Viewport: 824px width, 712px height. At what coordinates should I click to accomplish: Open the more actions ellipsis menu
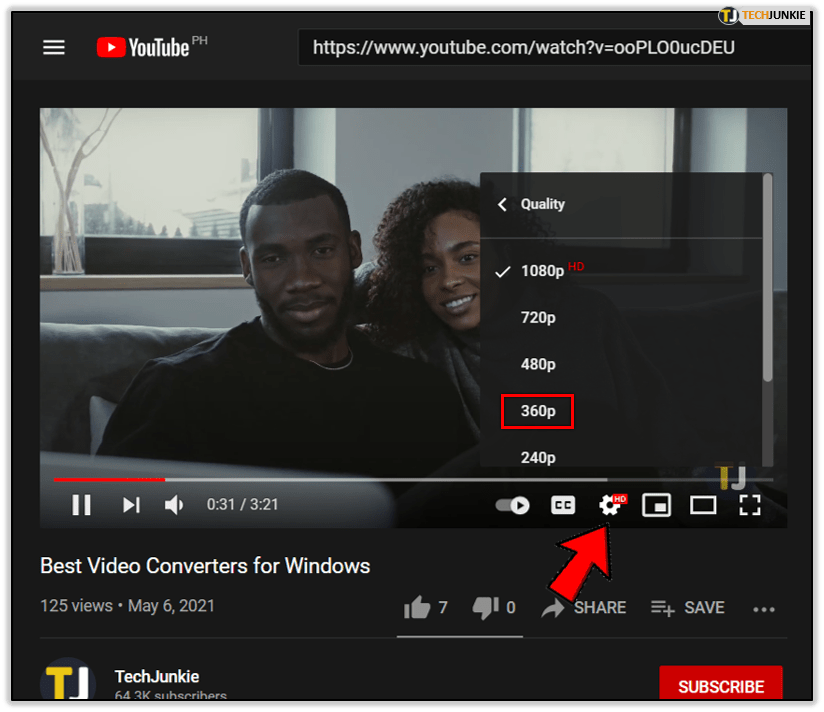tap(764, 609)
